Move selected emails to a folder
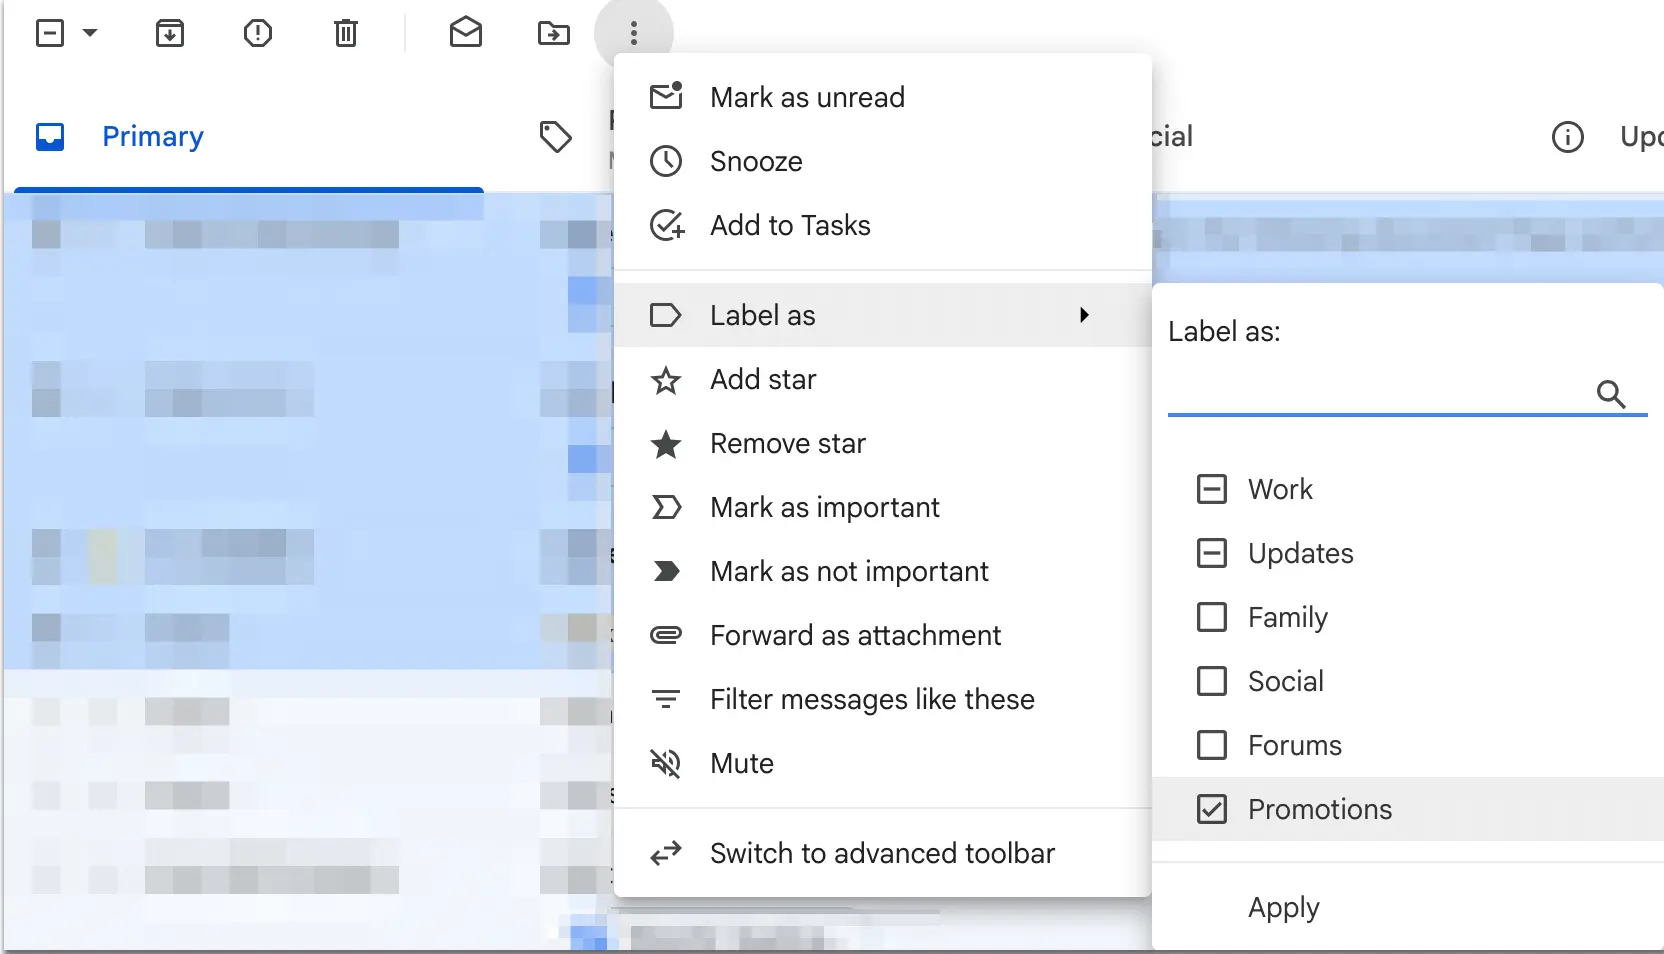 554,33
